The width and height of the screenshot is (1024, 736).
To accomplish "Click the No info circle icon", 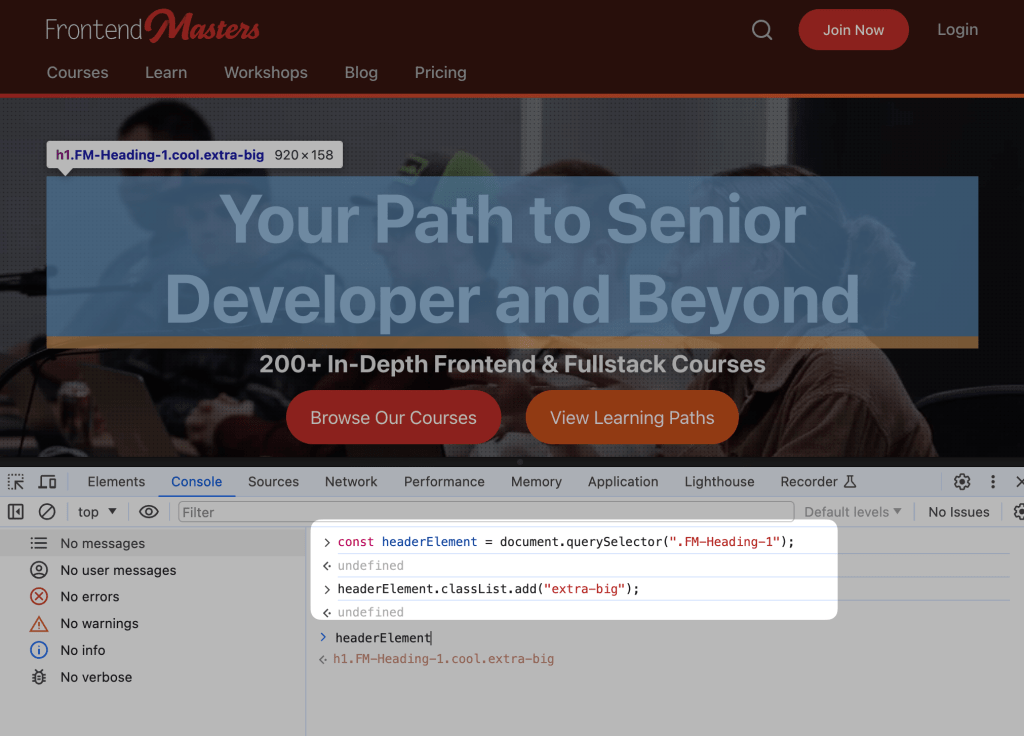I will [x=39, y=650].
